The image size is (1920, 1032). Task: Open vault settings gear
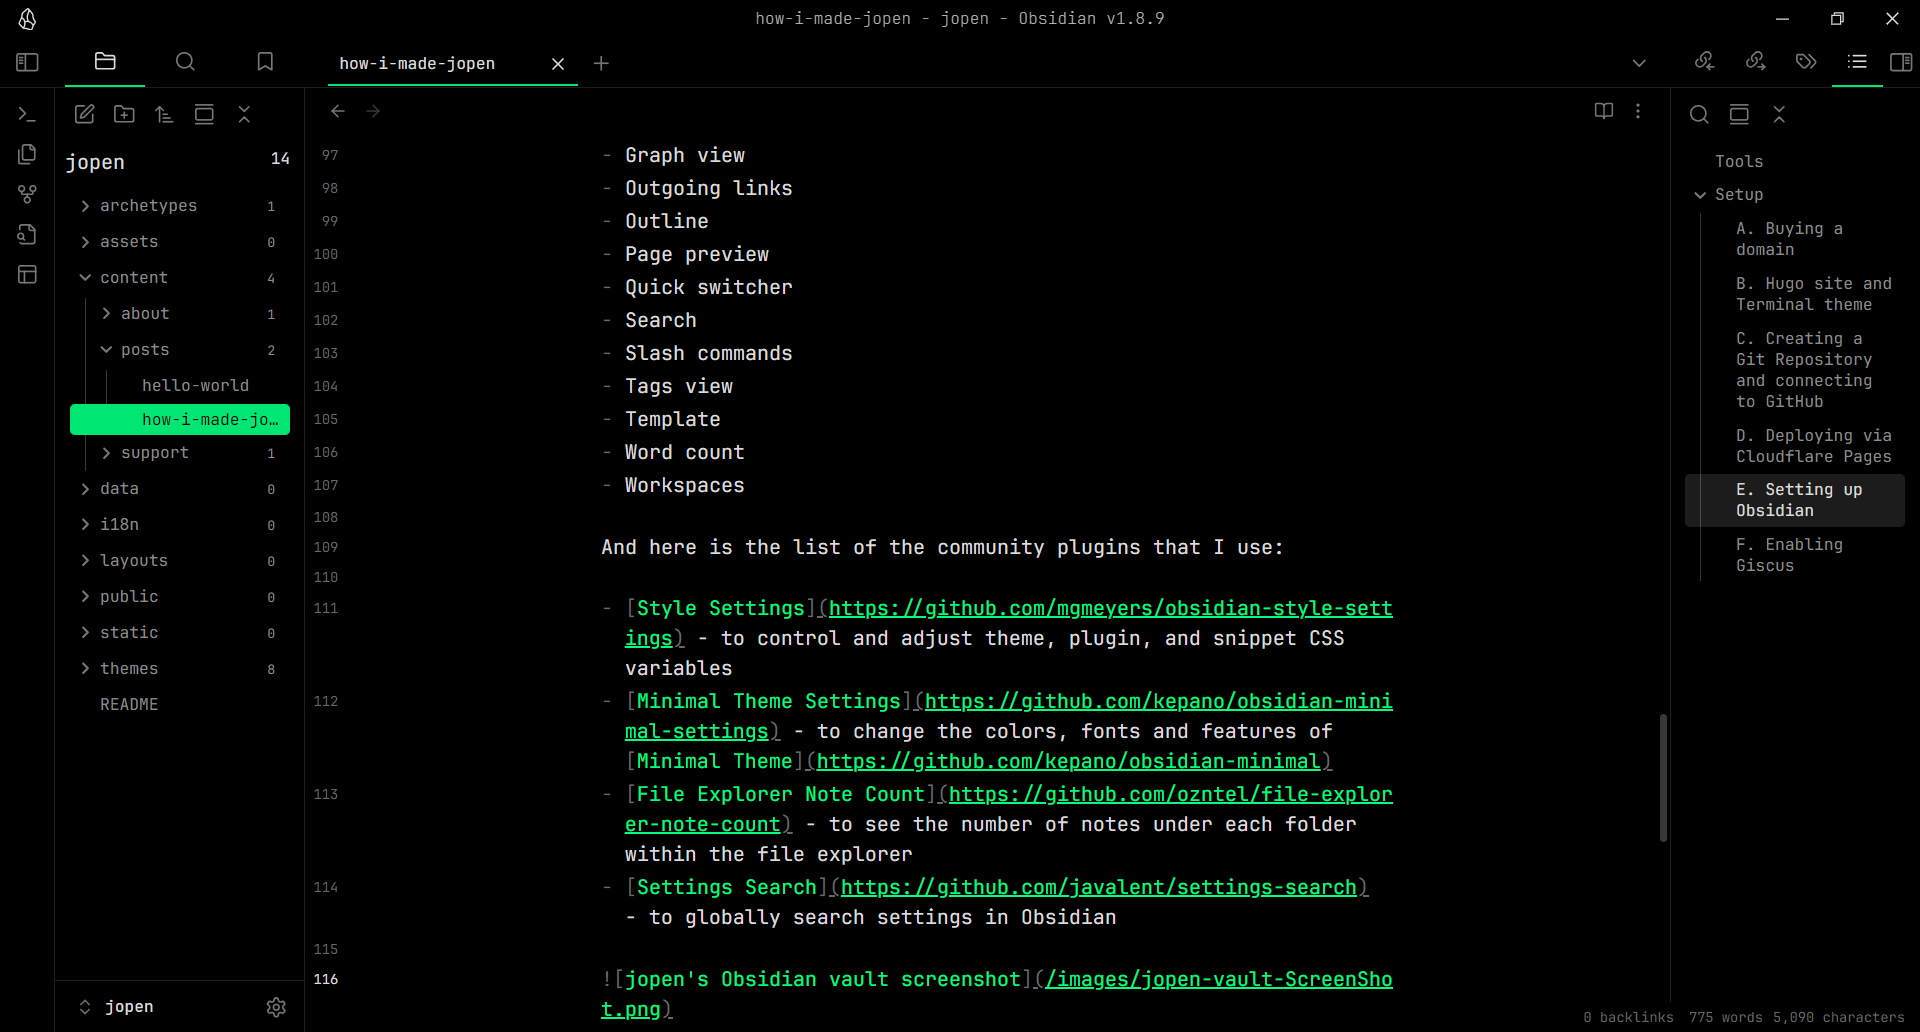pos(276,1007)
